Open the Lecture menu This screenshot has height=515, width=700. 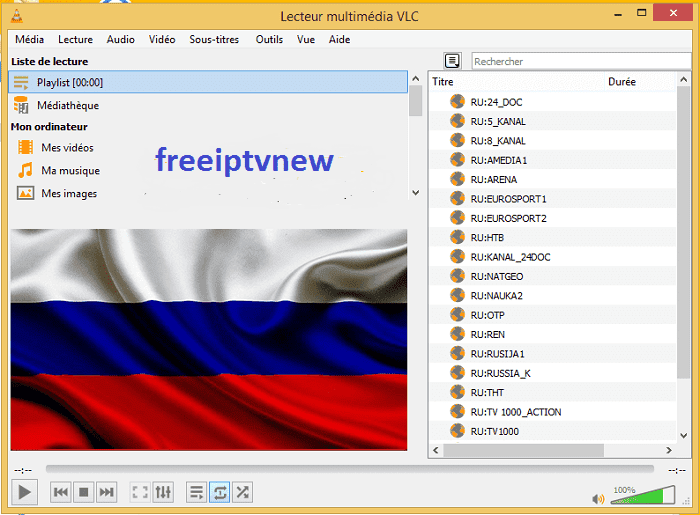pyautogui.click(x=75, y=39)
